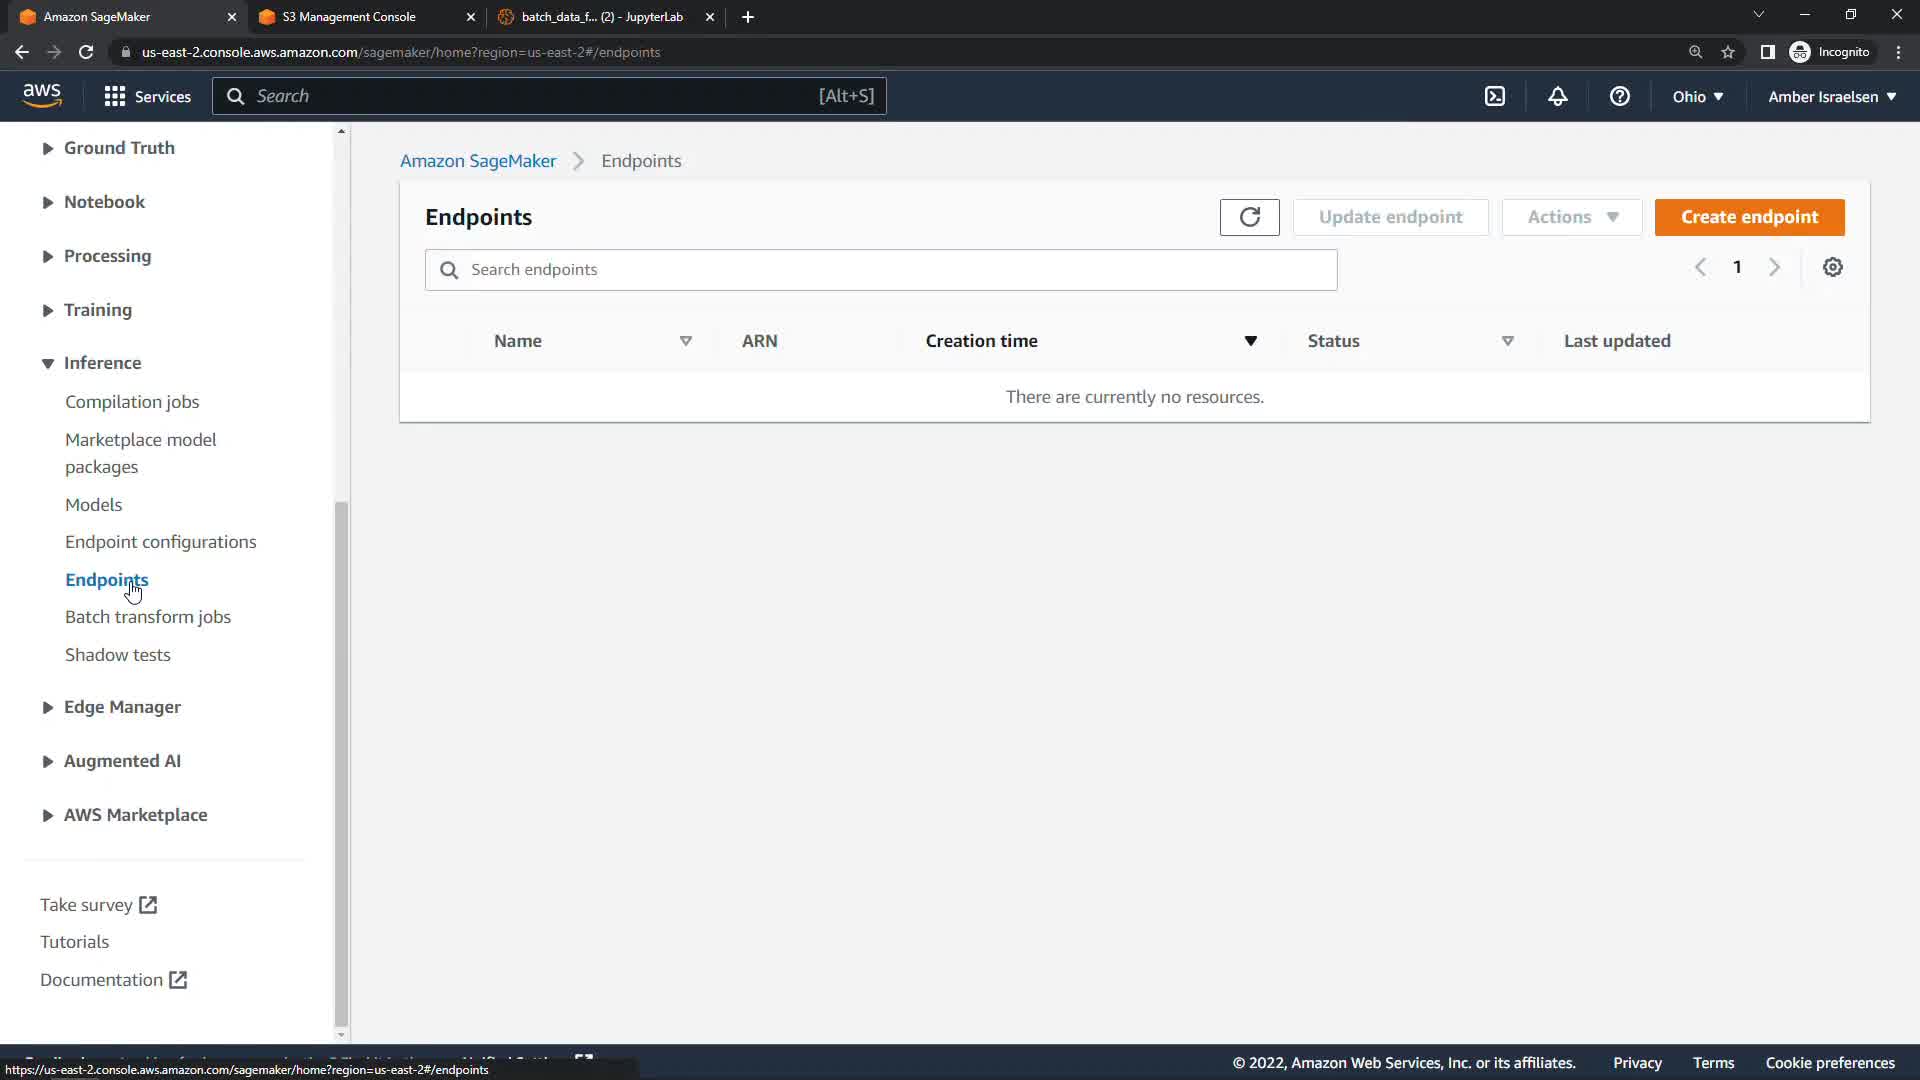Open the Ohio region dropdown
Viewport: 1920px width, 1080px height.
1697,97
